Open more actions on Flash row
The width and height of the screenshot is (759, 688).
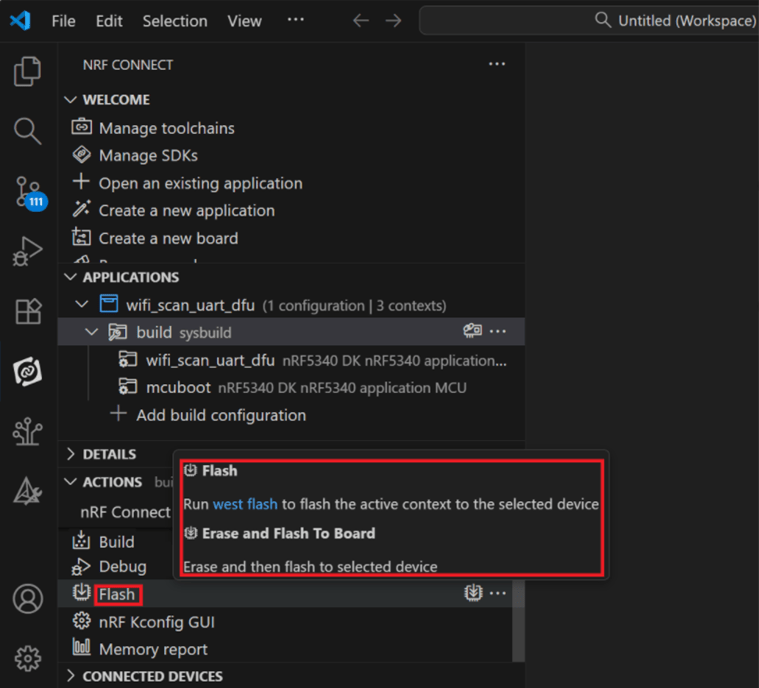[498, 593]
